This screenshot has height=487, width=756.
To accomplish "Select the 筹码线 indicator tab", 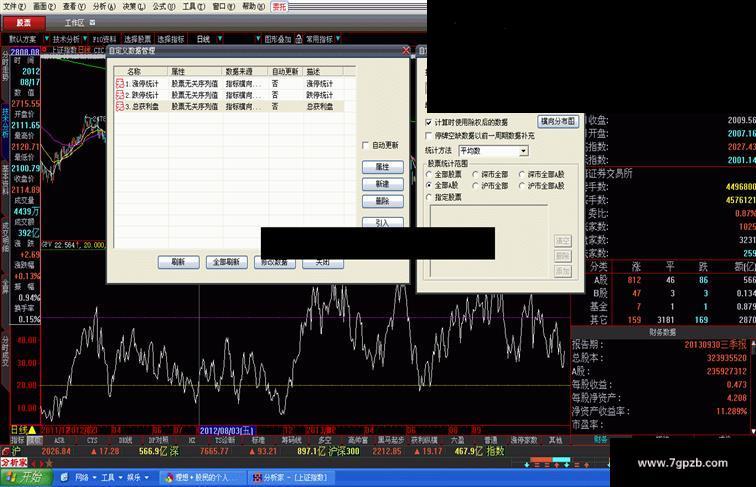I will pyautogui.click(x=291, y=440).
